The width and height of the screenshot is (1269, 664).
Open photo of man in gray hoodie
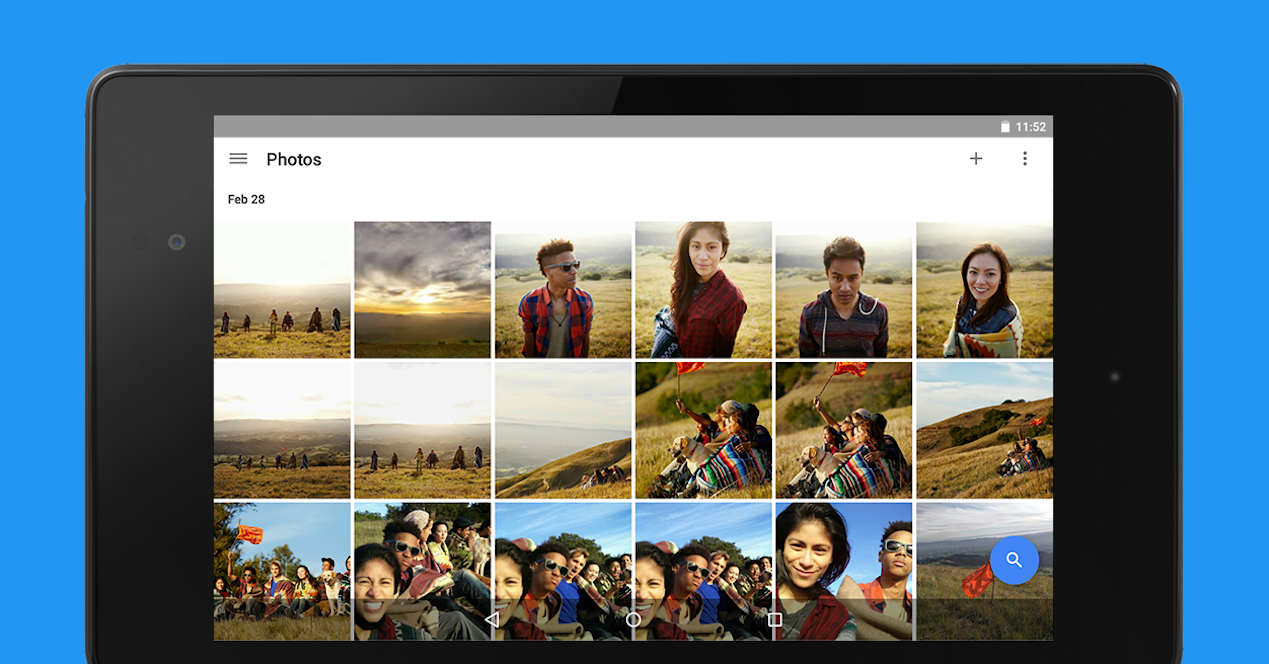point(843,289)
